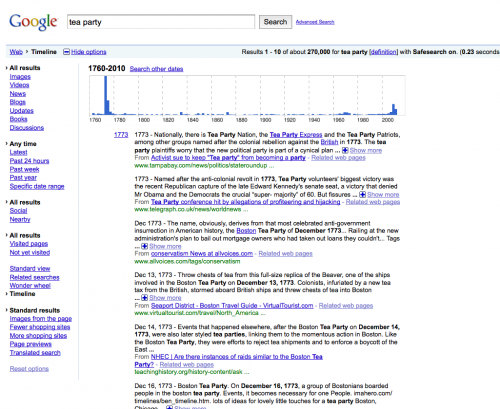
Task: Open Related web pages for Telegraph result
Action: click(x=373, y=202)
